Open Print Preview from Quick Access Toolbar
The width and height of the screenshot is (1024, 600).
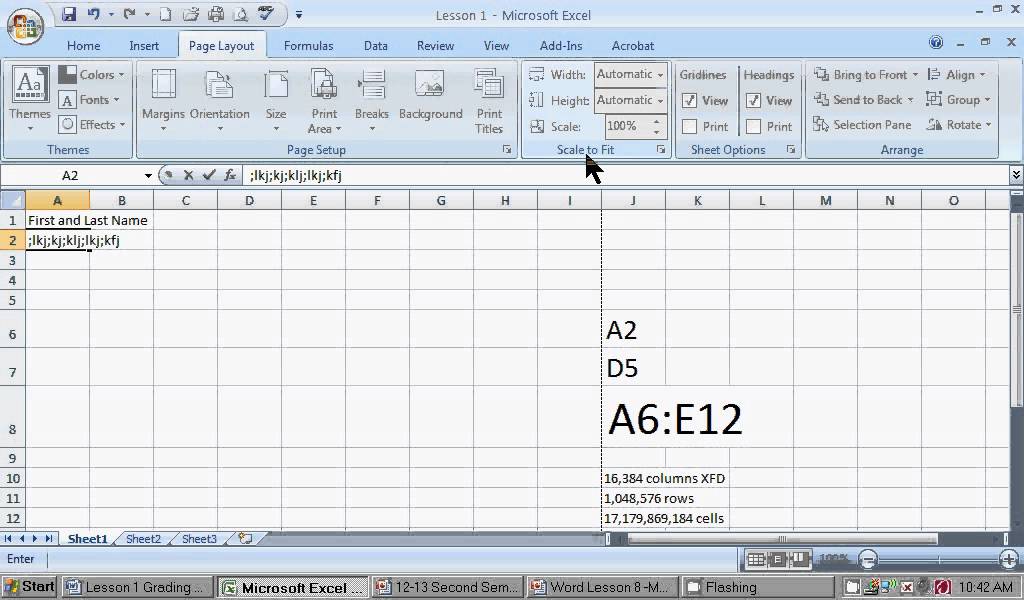[x=240, y=14]
